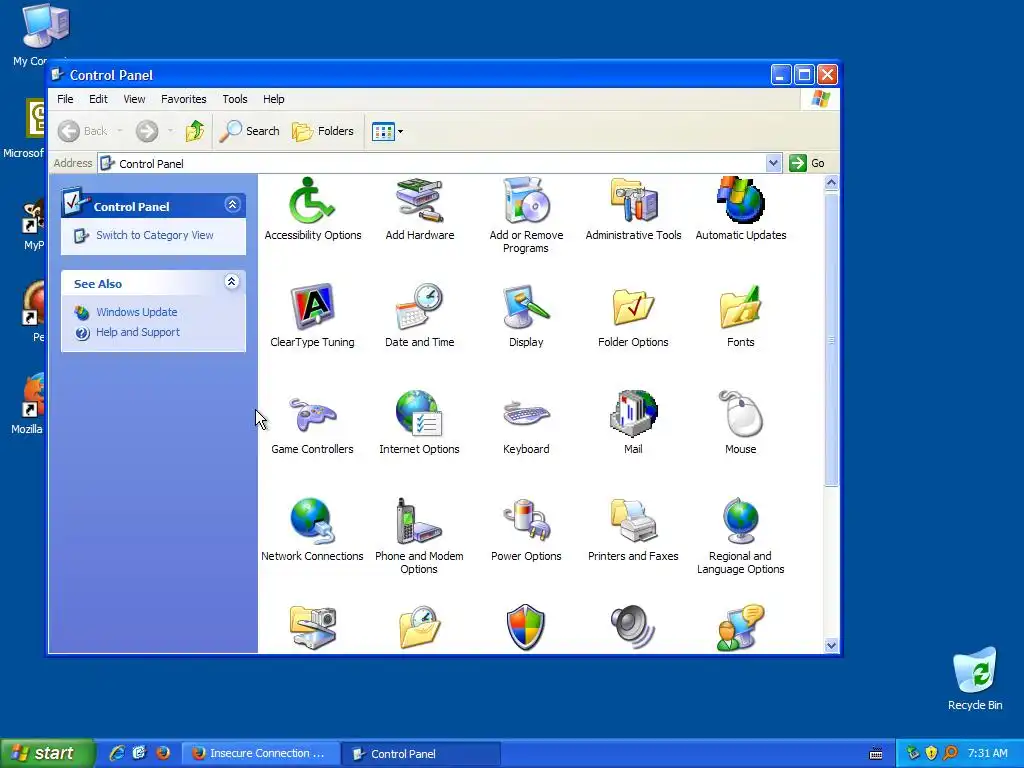Click the security shield tray icon
The width and height of the screenshot is (1024, 768).
click(931, 753)
